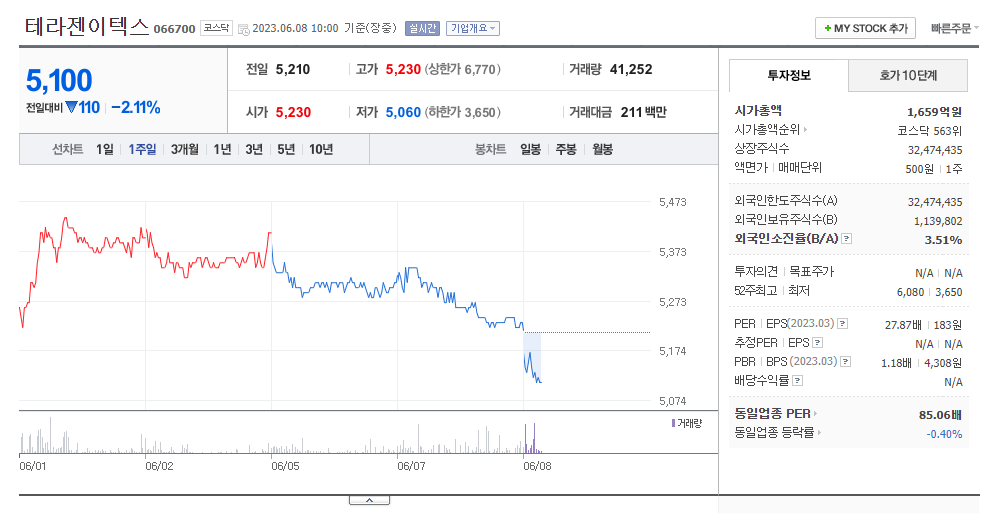Click the 외국인소진율 value 3.51%
Screen dimensions: 1000x513
pyautogui.click(x=943, y=240)
